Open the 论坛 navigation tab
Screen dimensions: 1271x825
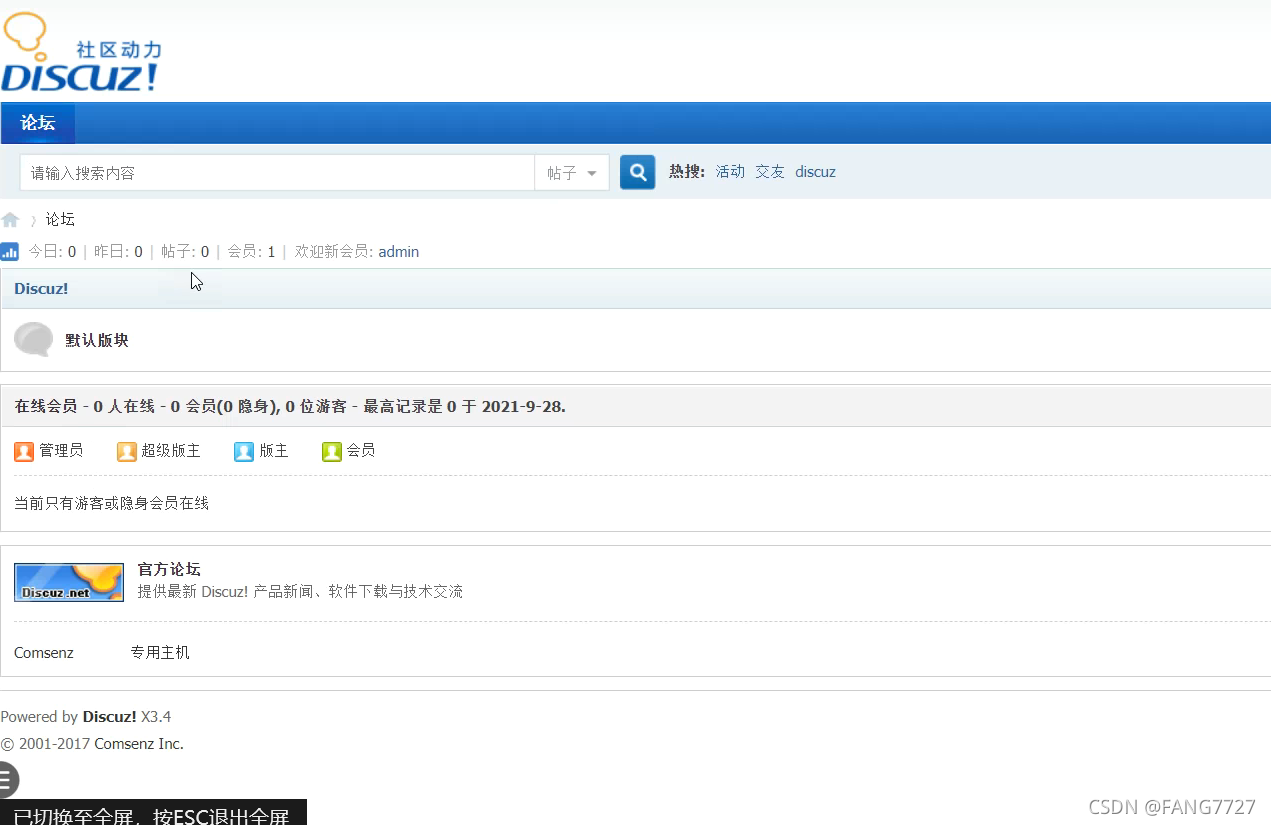coord(38,123)
